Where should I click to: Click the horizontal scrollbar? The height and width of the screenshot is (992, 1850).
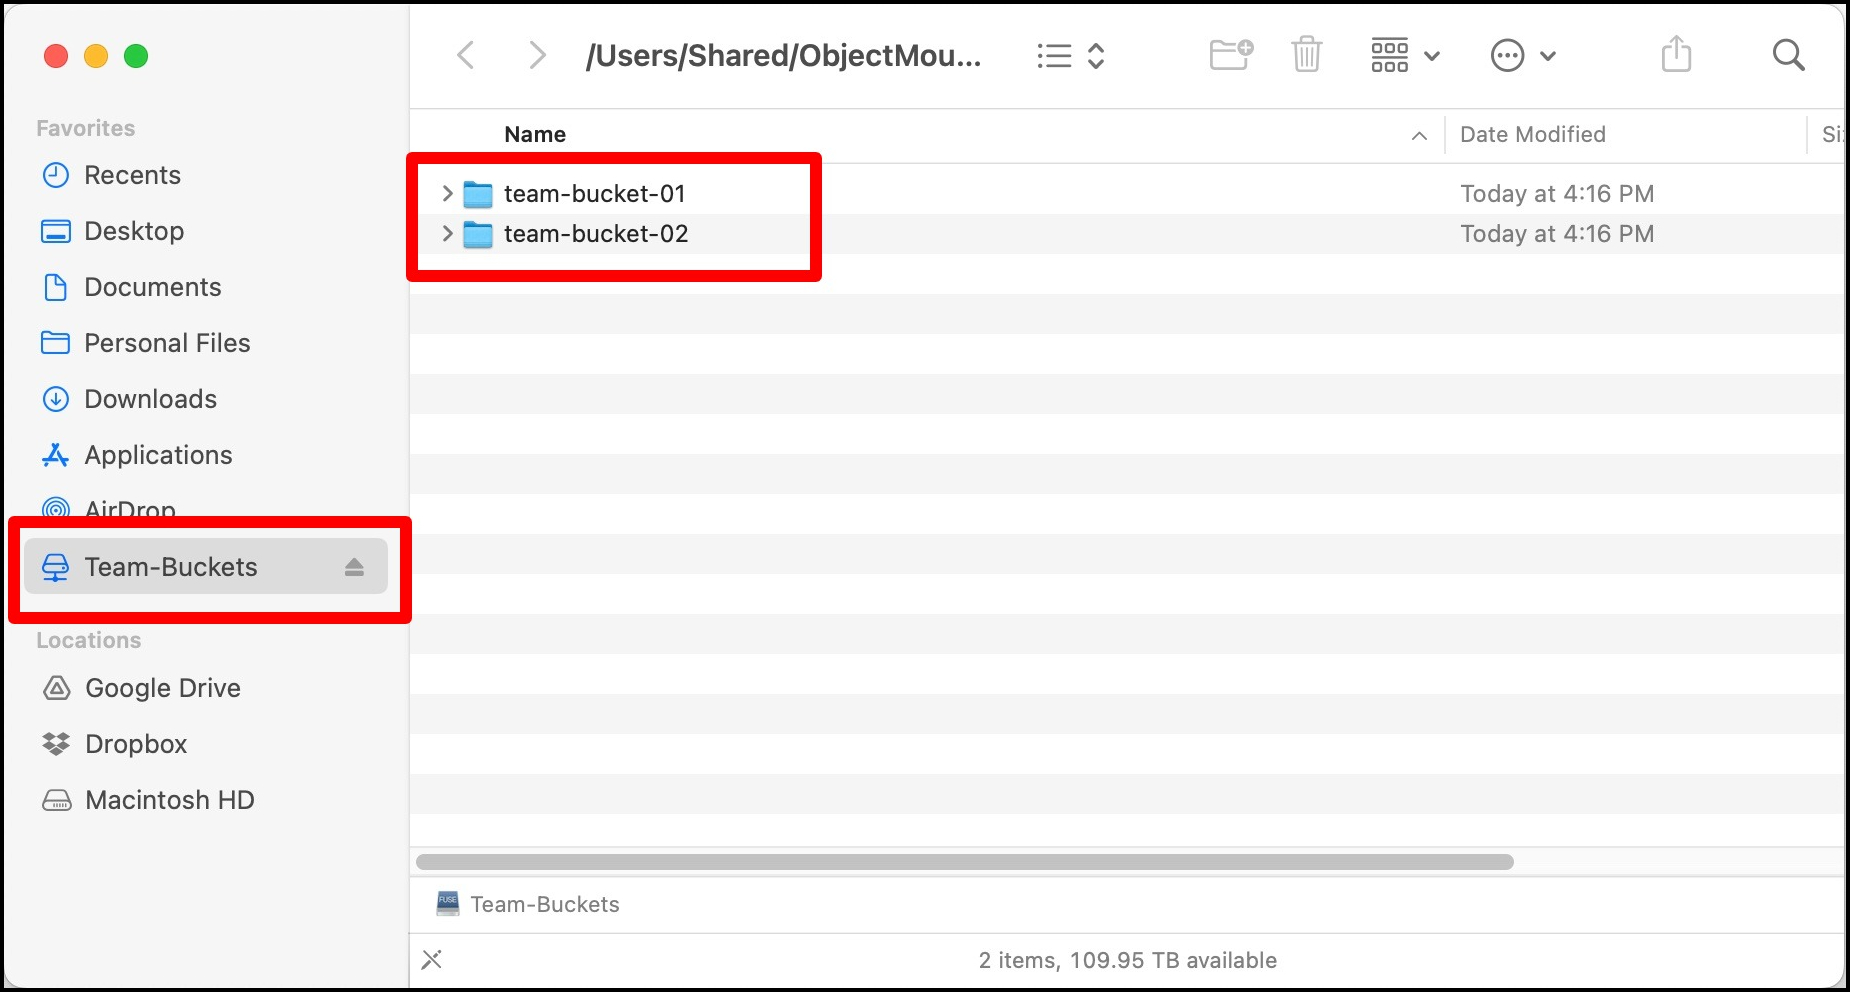(964, 862)
